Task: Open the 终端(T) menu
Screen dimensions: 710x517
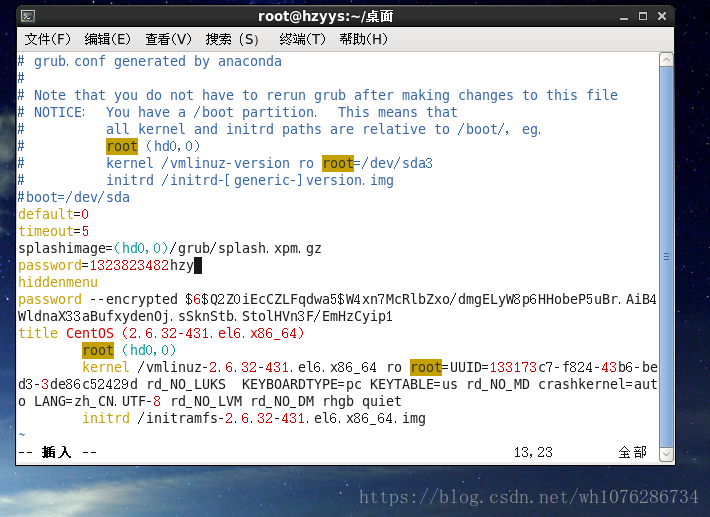Action: (x=302, y=39)
